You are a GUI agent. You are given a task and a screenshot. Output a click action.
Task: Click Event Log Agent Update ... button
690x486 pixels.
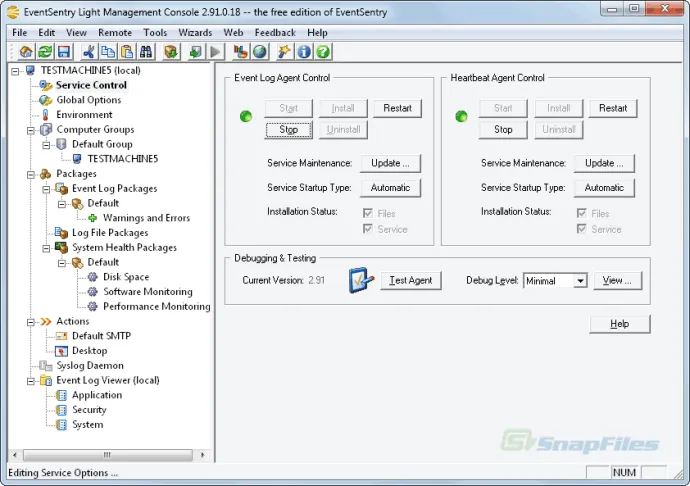pos(390,163)
